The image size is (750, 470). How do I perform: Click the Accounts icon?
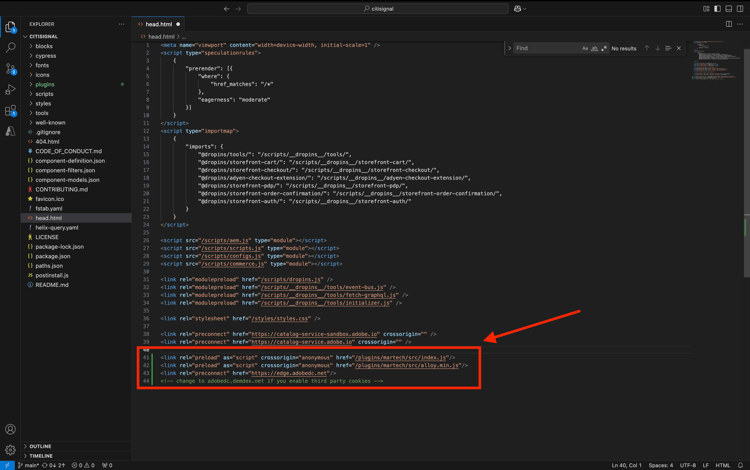coord(11,429)
